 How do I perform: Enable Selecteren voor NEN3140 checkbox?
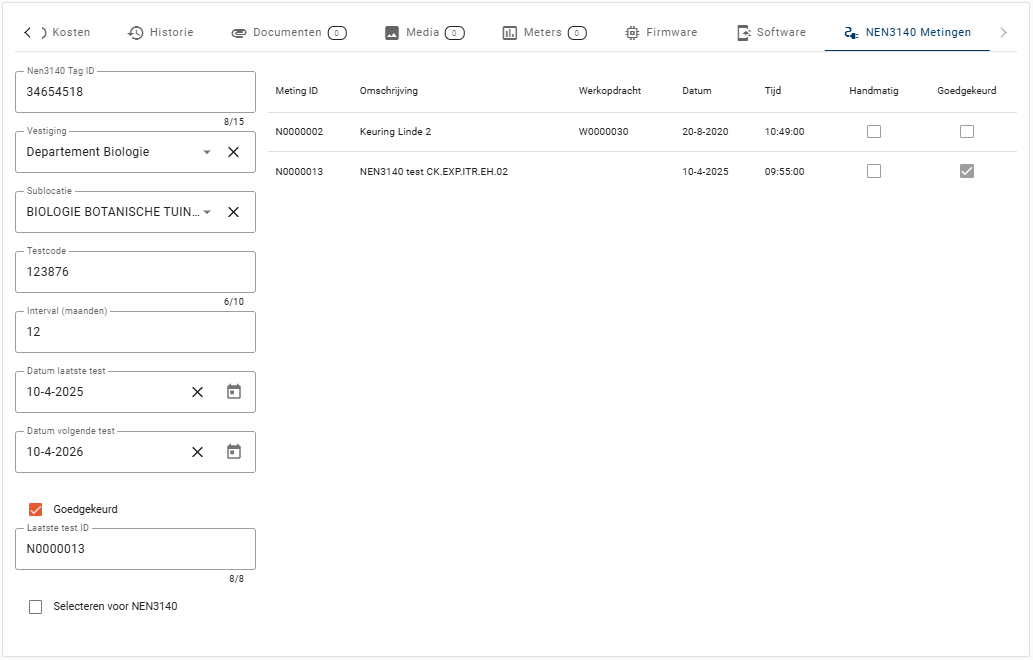coord(36,606)
